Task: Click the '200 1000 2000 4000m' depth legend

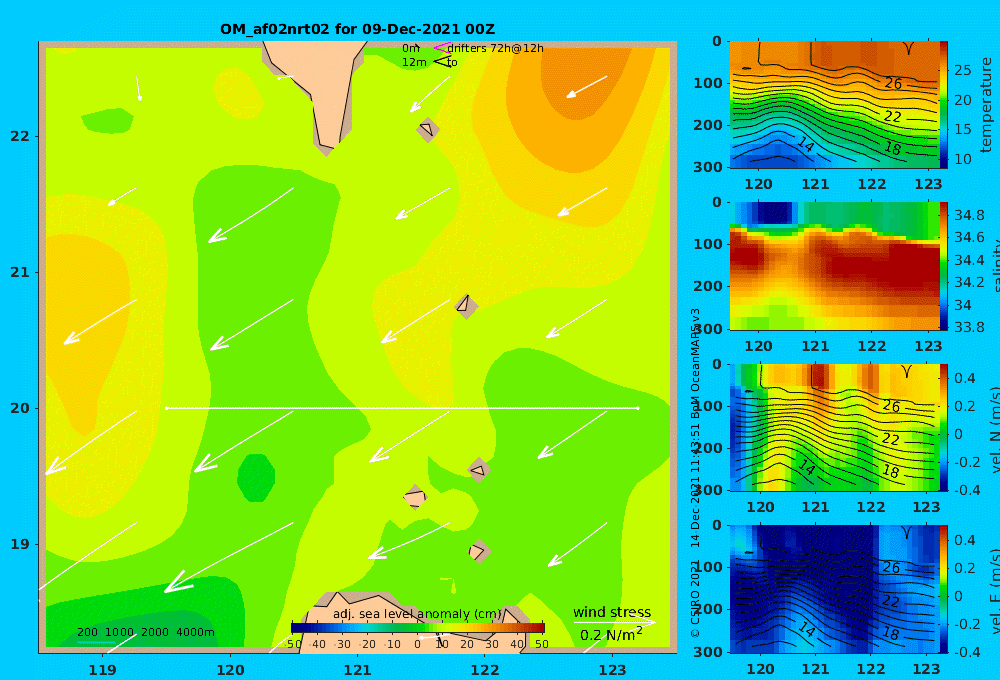Action: point(145,632)
